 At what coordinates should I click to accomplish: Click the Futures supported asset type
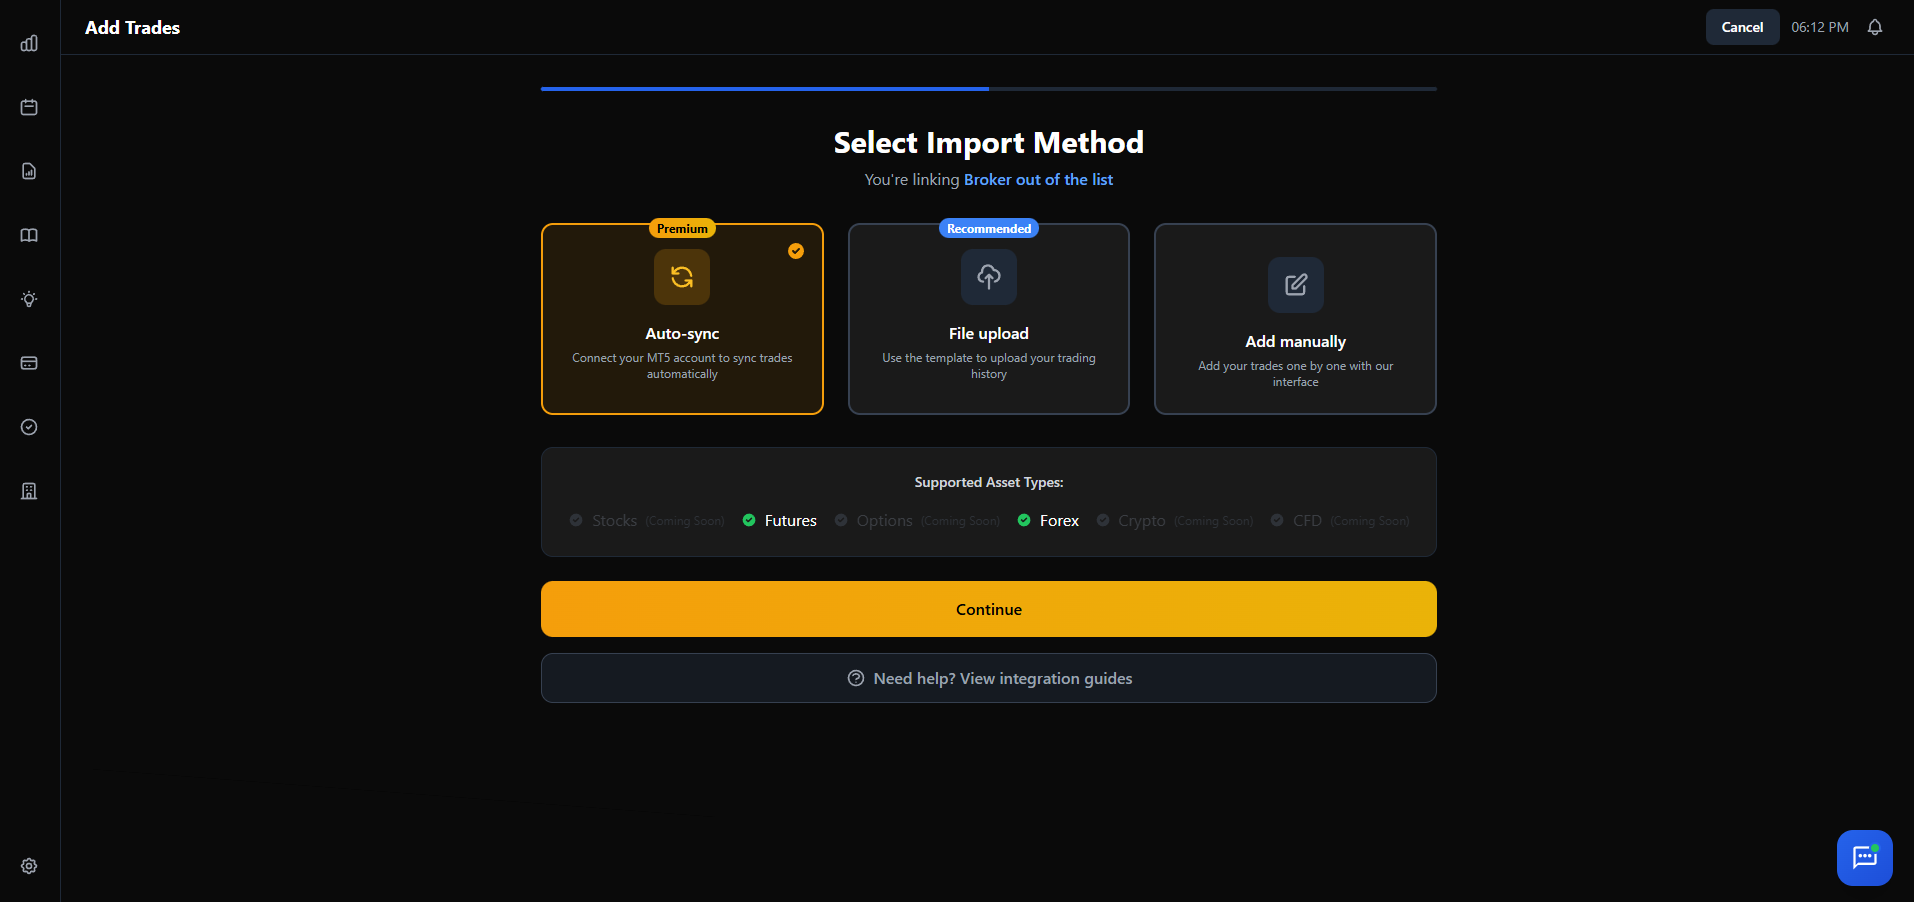click(x=789, y=521)
